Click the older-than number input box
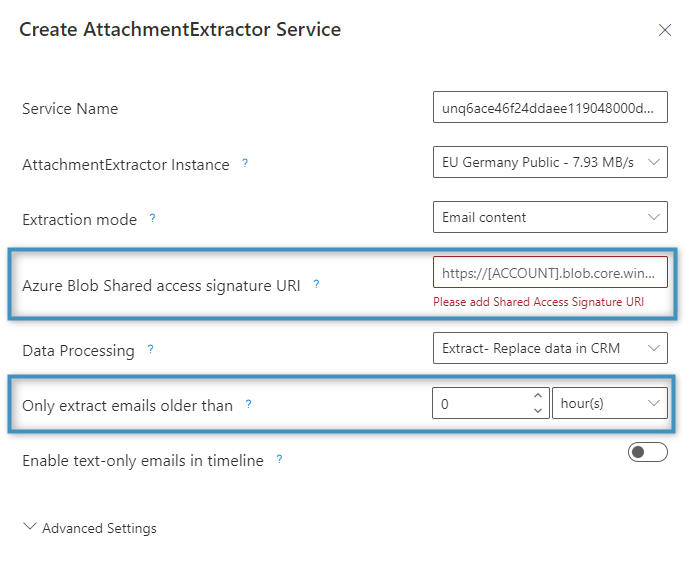Viewport: 692px width, 586px height. pos(491,403)
